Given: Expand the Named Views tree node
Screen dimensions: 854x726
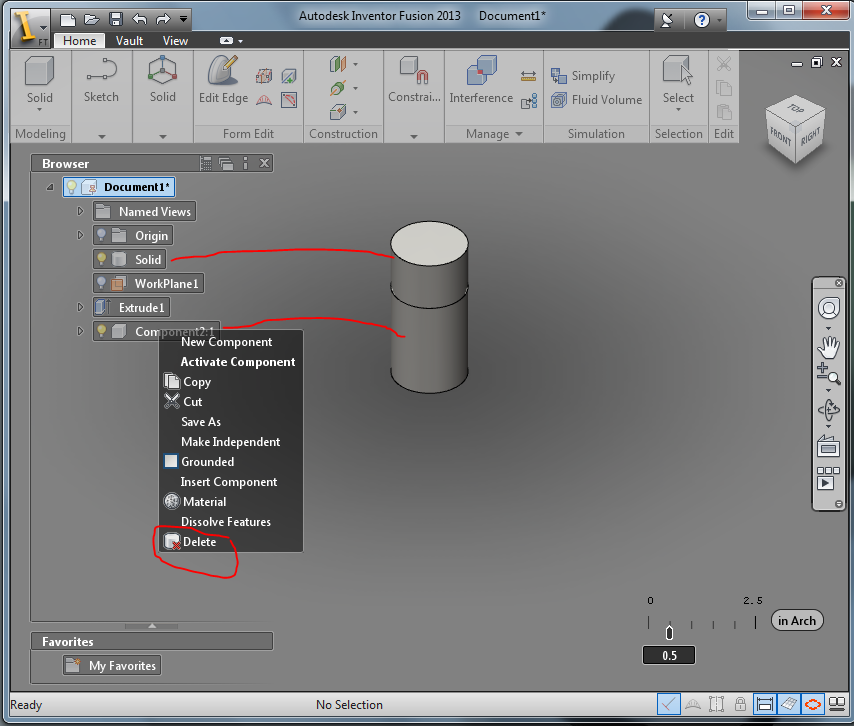Looking at the screenshot, I should [80, 211].
